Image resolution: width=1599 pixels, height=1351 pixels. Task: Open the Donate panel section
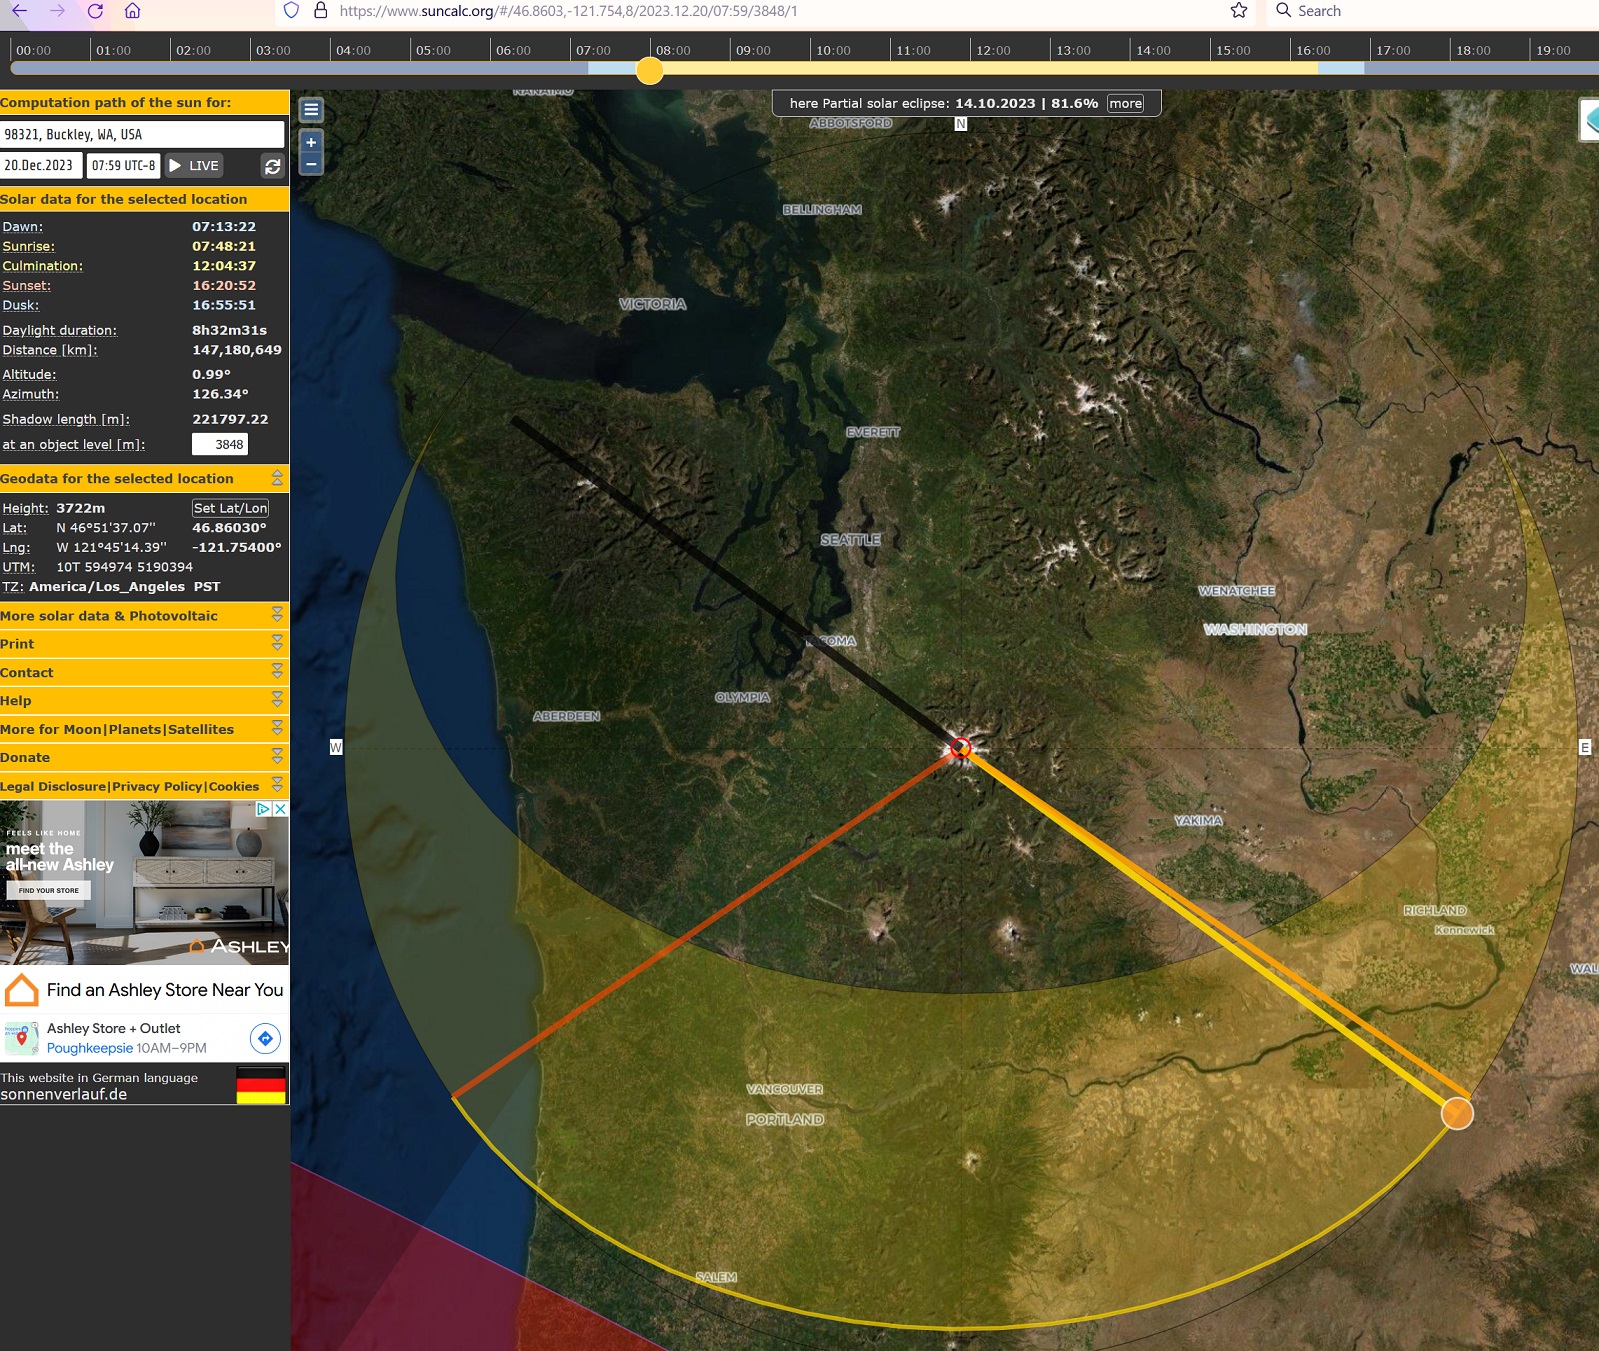[277, 758]
